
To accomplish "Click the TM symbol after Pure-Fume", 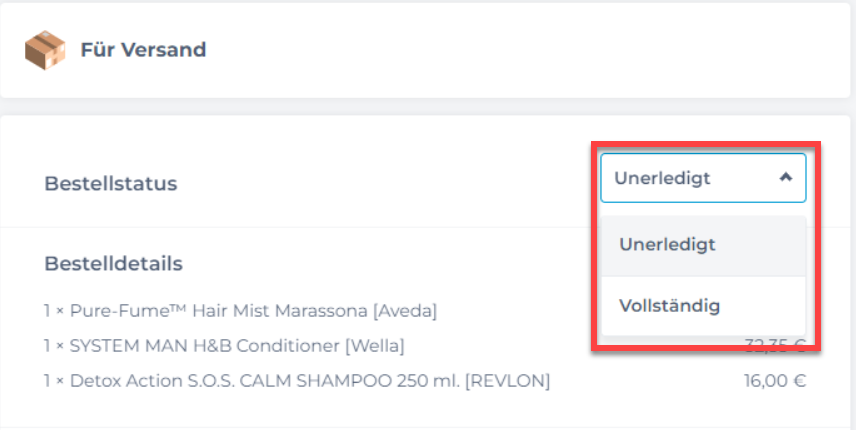I will [x=180, y=308].
